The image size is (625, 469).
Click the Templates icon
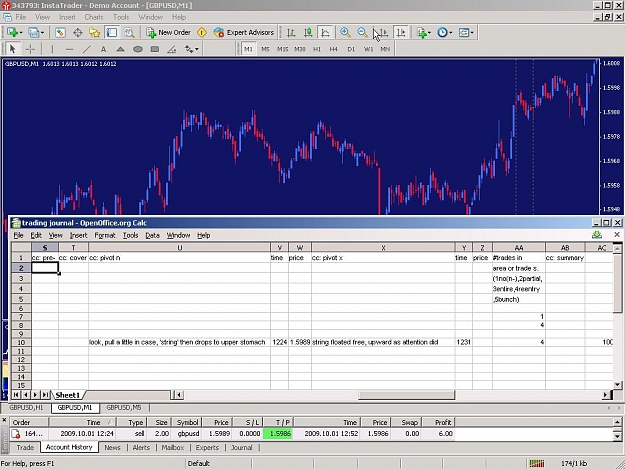[x=464, y=33]
